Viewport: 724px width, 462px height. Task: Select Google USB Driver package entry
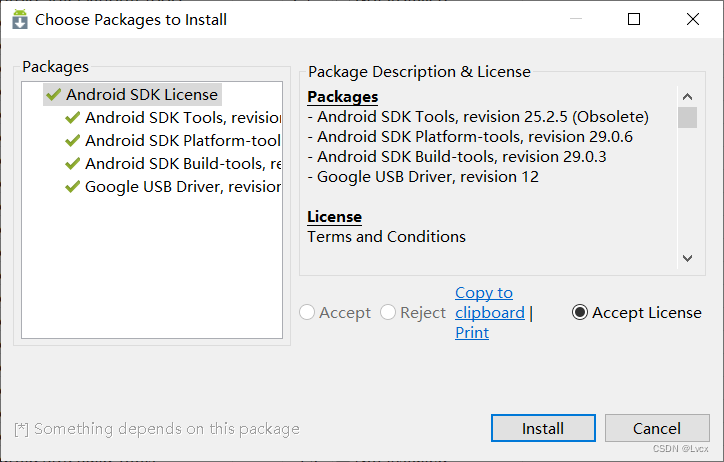point(182,187)
